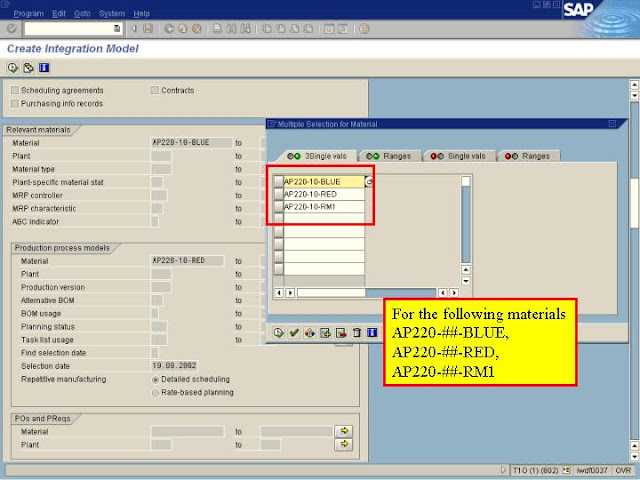Click the Delete line icon in dialog toolbar
The image size is (640, 480).
click(341, 333)
